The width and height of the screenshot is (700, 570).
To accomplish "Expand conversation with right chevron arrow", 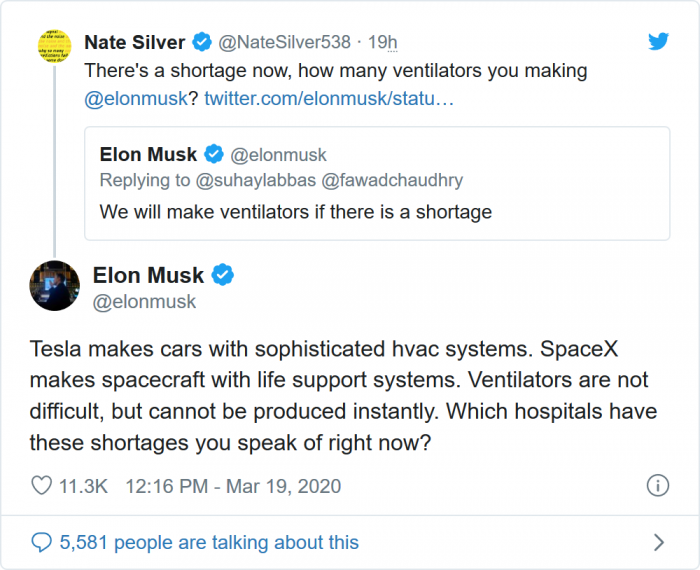I will [x=658, y=542].
